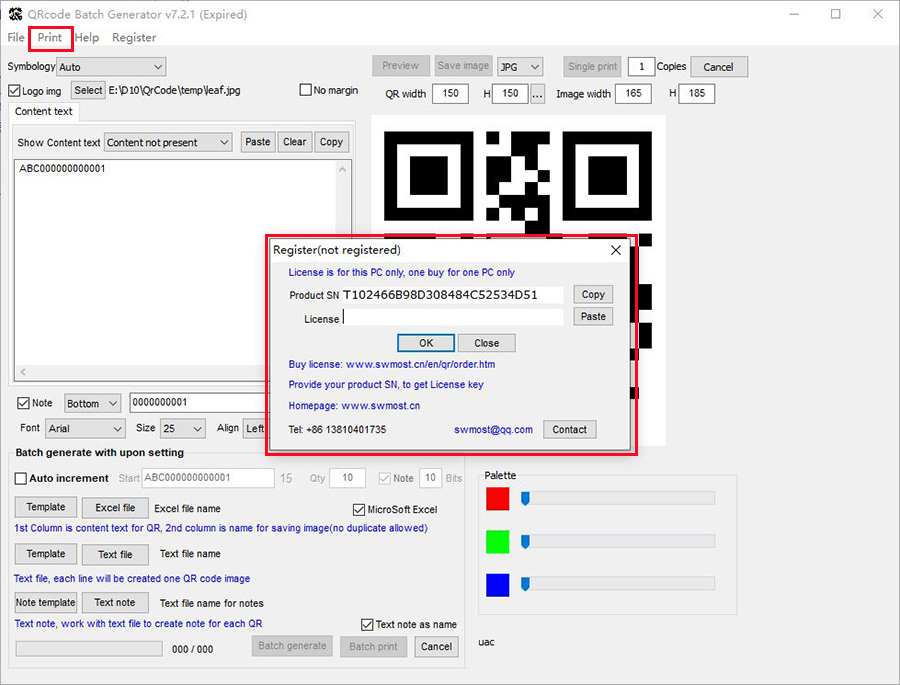Screen dimensions: 900x685
Task: Toggle the Logo img checkbox
Action: tap(14, 91)
